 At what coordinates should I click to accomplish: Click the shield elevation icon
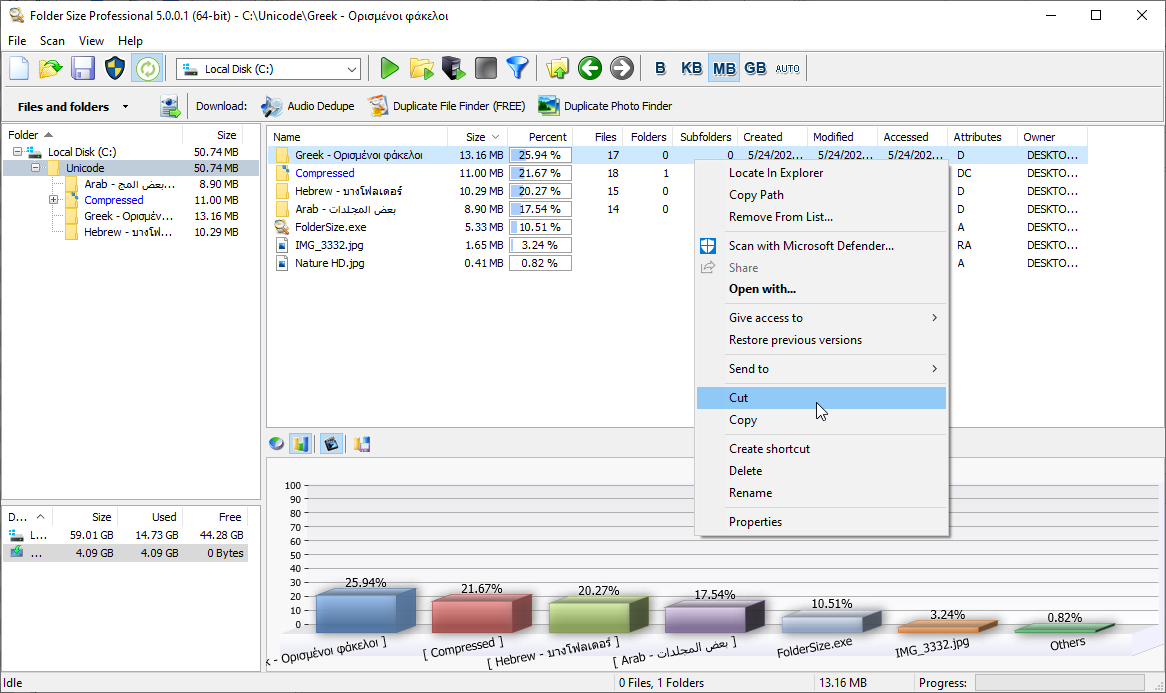click(115, 67)
